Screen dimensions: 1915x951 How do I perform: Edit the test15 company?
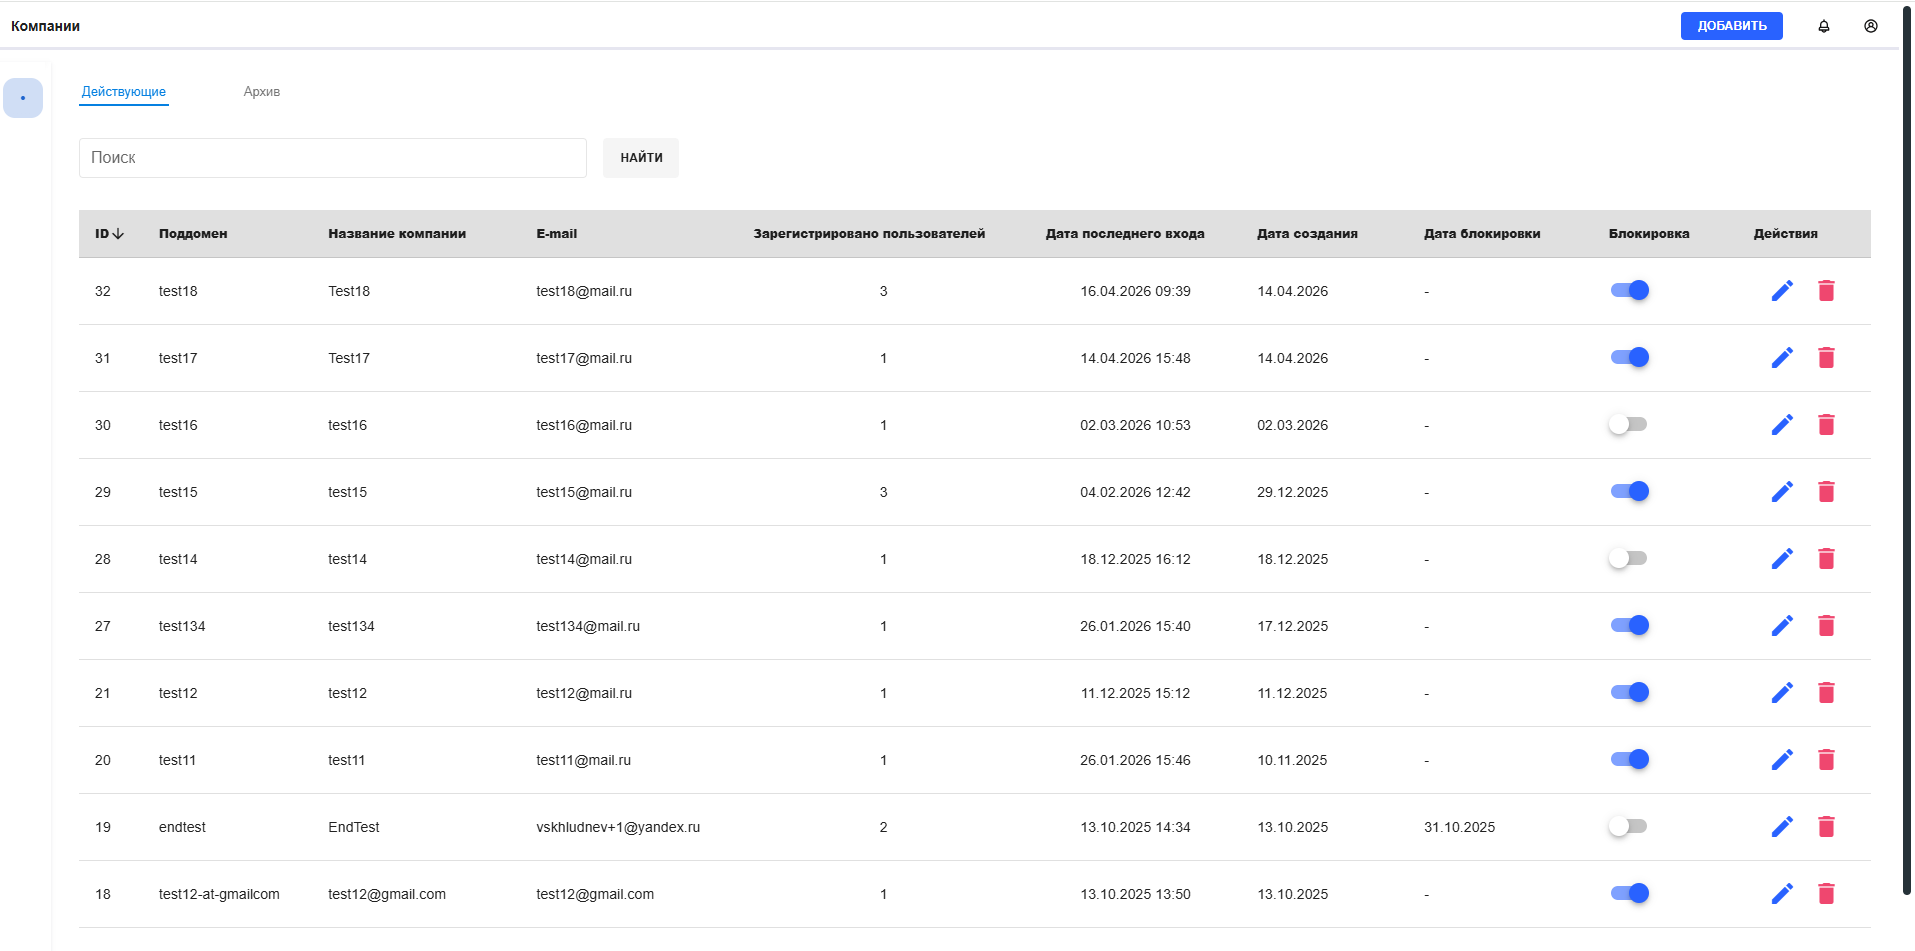coord(1782,492)
